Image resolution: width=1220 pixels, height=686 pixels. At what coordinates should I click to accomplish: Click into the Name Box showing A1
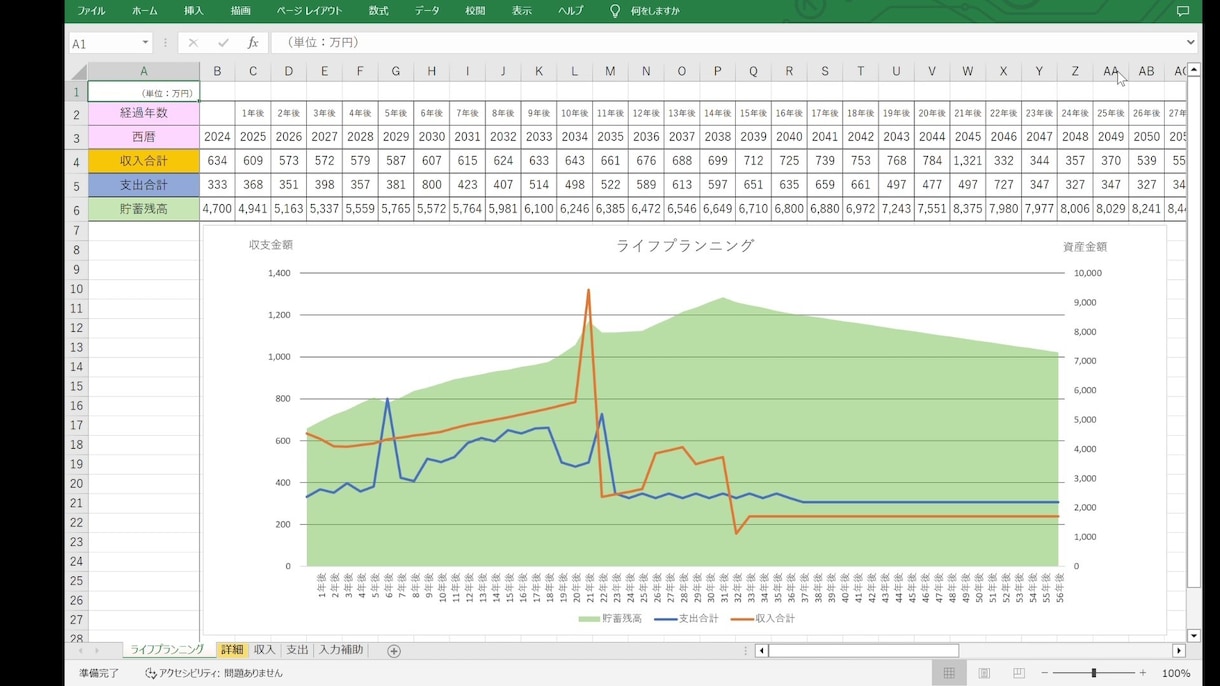pyautogui.click(x=103, y=43)
